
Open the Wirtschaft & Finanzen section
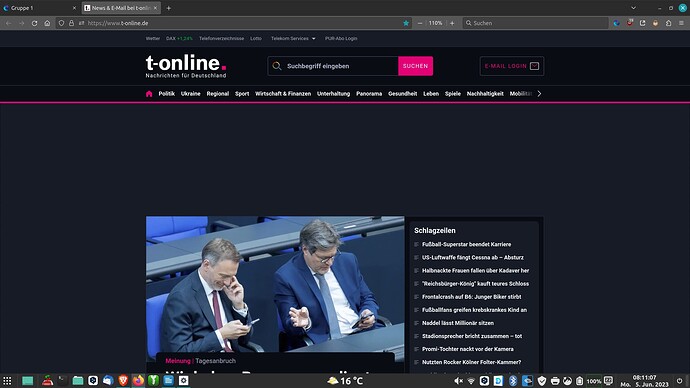tap(283, 94)
